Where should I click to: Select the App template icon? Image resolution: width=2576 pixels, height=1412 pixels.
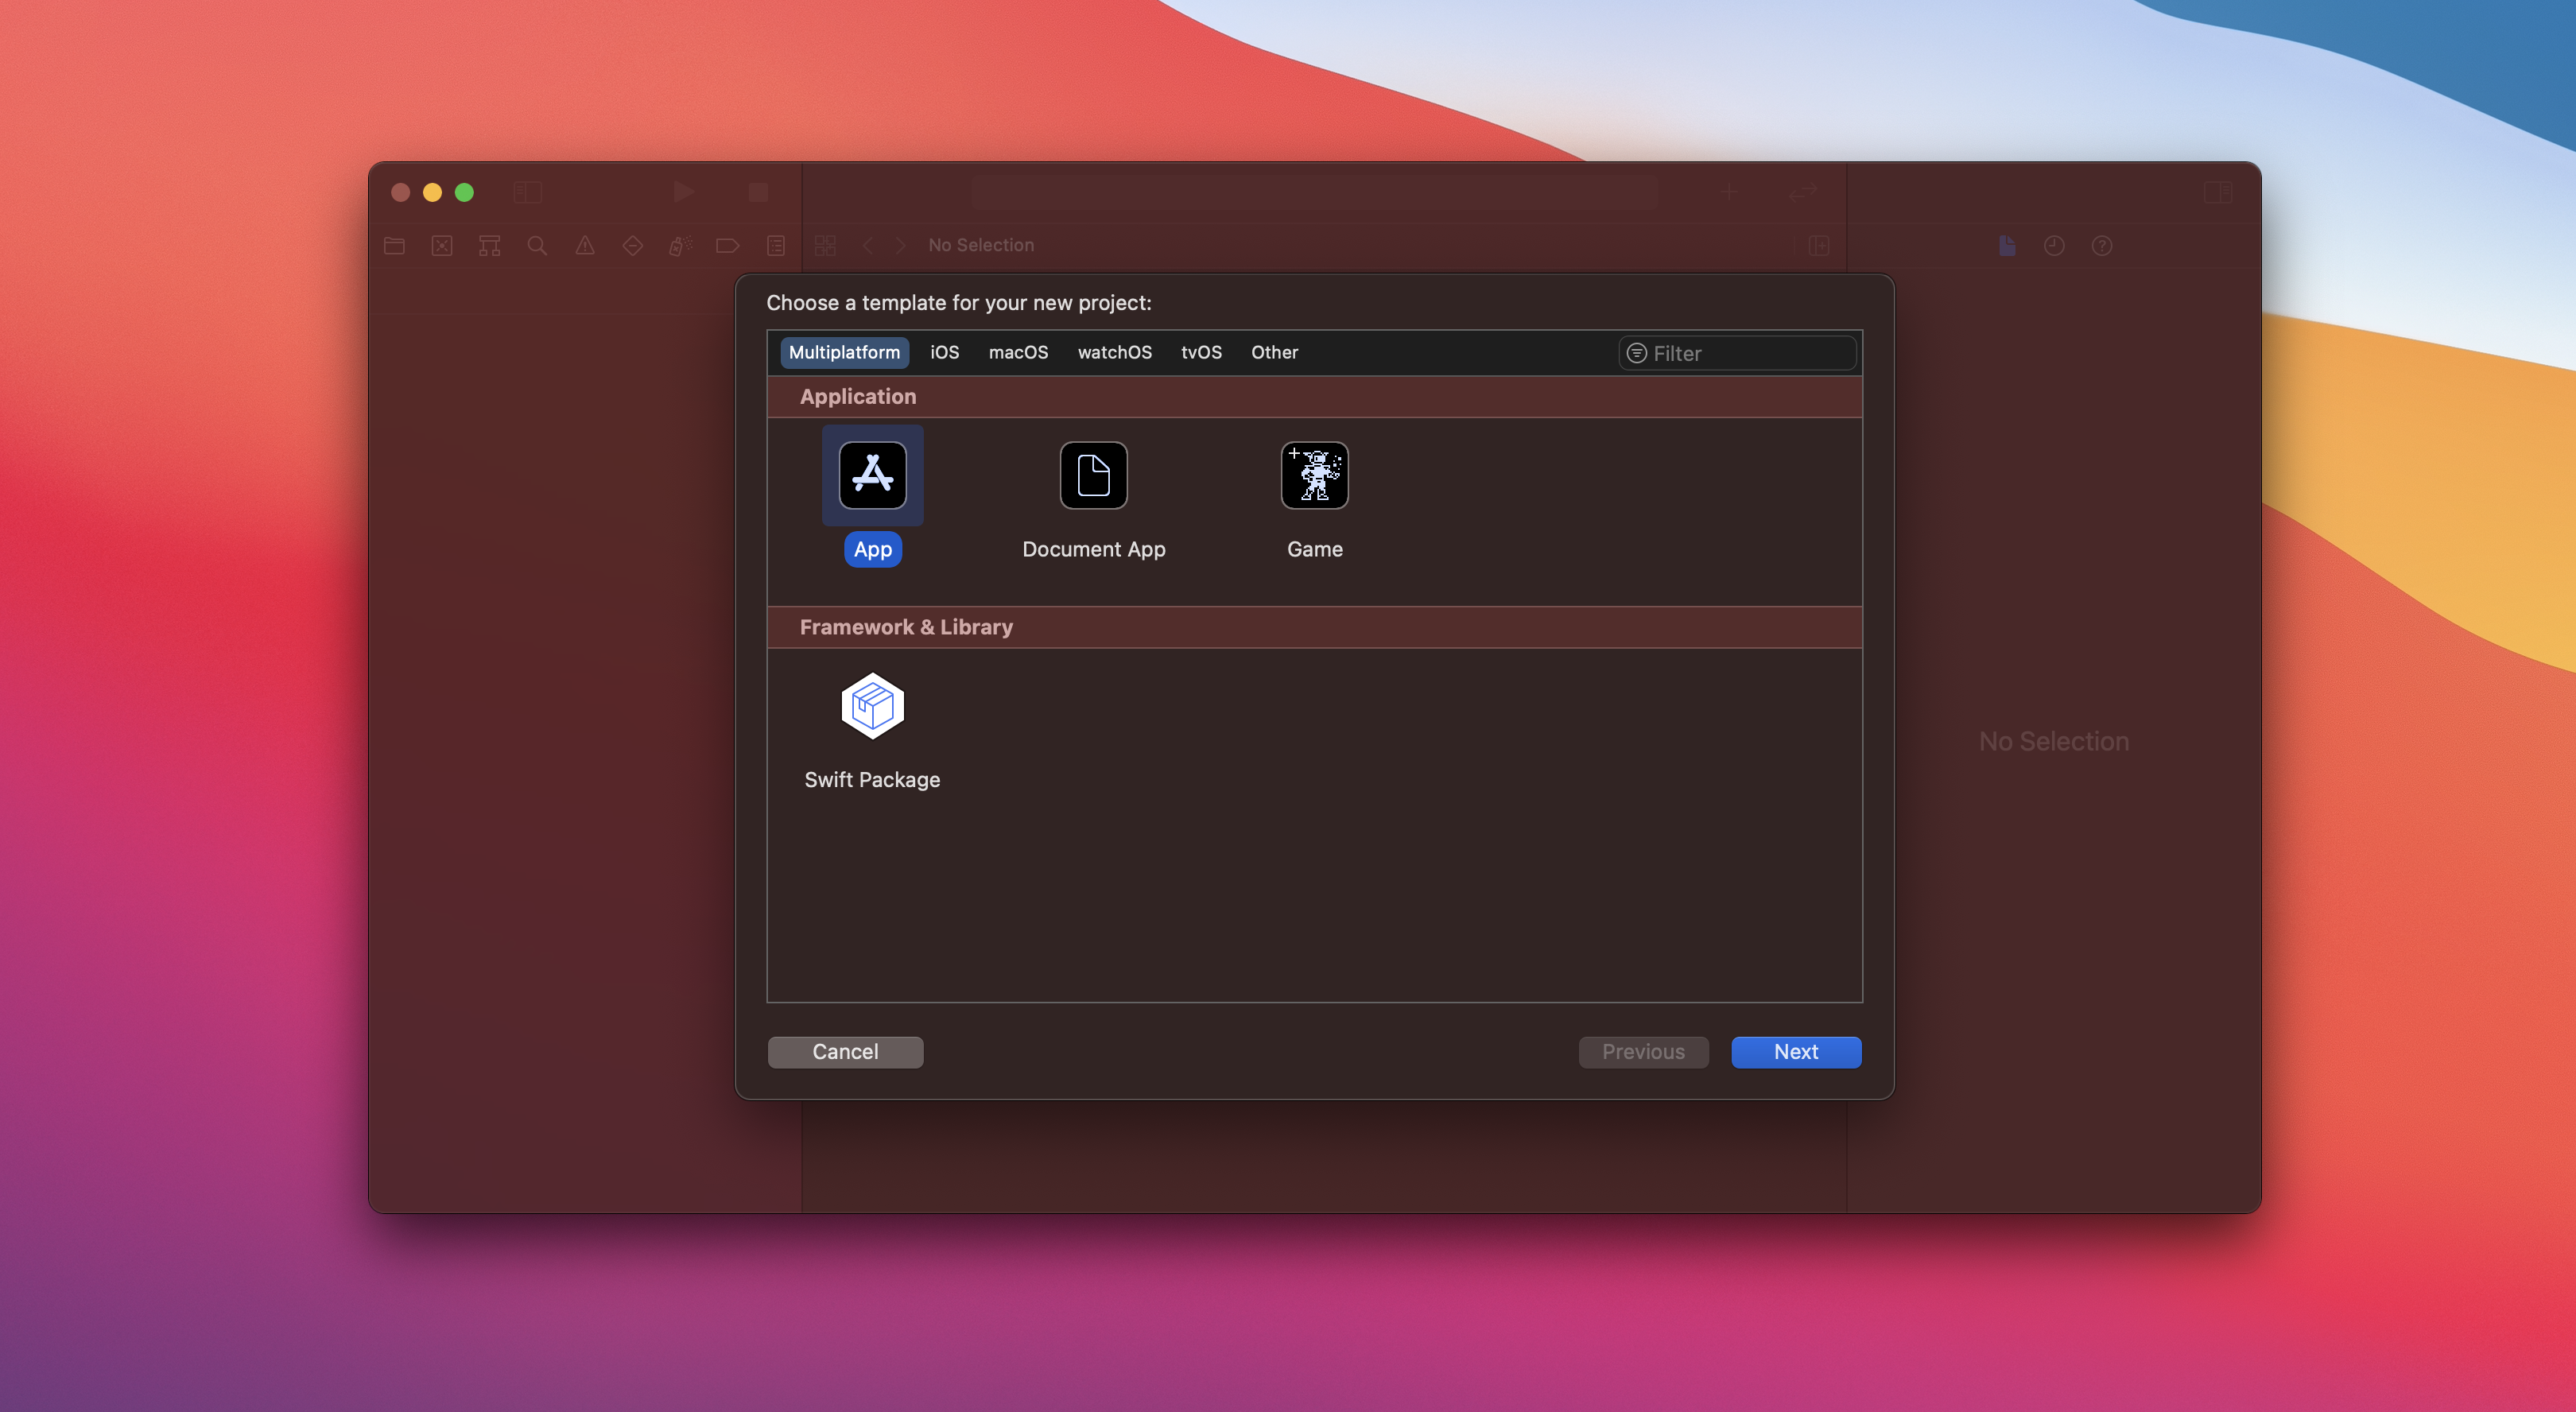point(872,476)
